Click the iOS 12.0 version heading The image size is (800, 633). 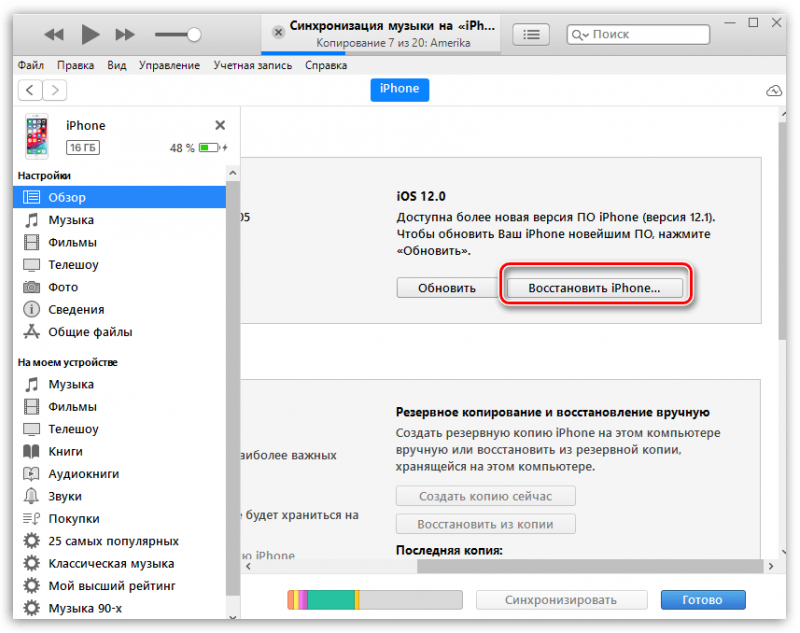tap(421, 196)
